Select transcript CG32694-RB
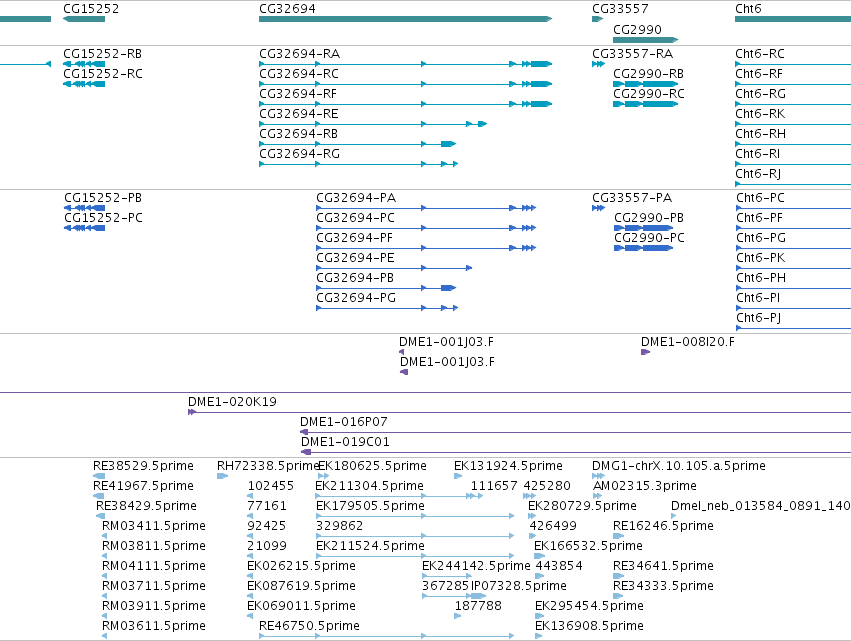This screenshot has width=851, height=641. (299, 134)
